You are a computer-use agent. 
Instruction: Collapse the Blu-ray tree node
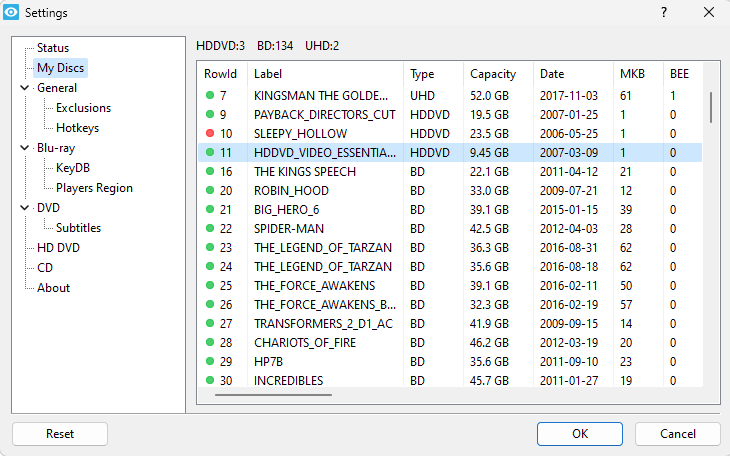tap(24, 148)
